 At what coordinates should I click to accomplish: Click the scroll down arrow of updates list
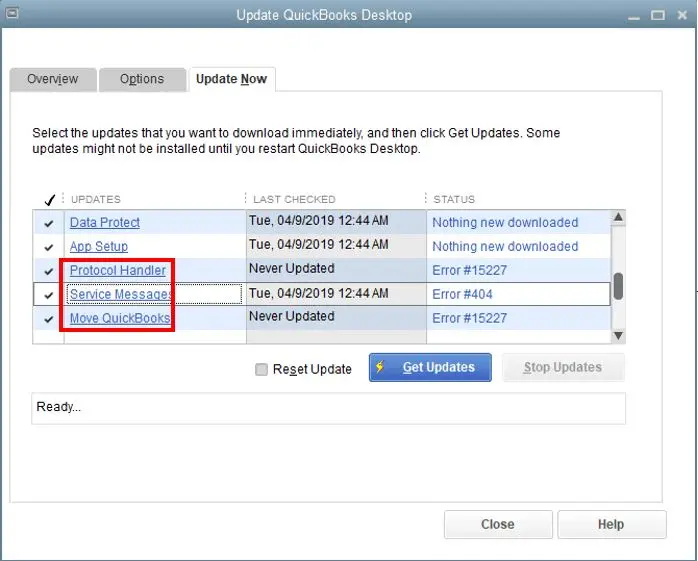tap(618, 335)
